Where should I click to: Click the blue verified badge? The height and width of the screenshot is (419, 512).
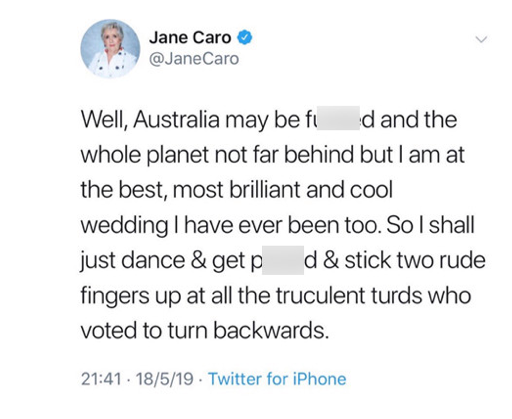pos(245,37)
